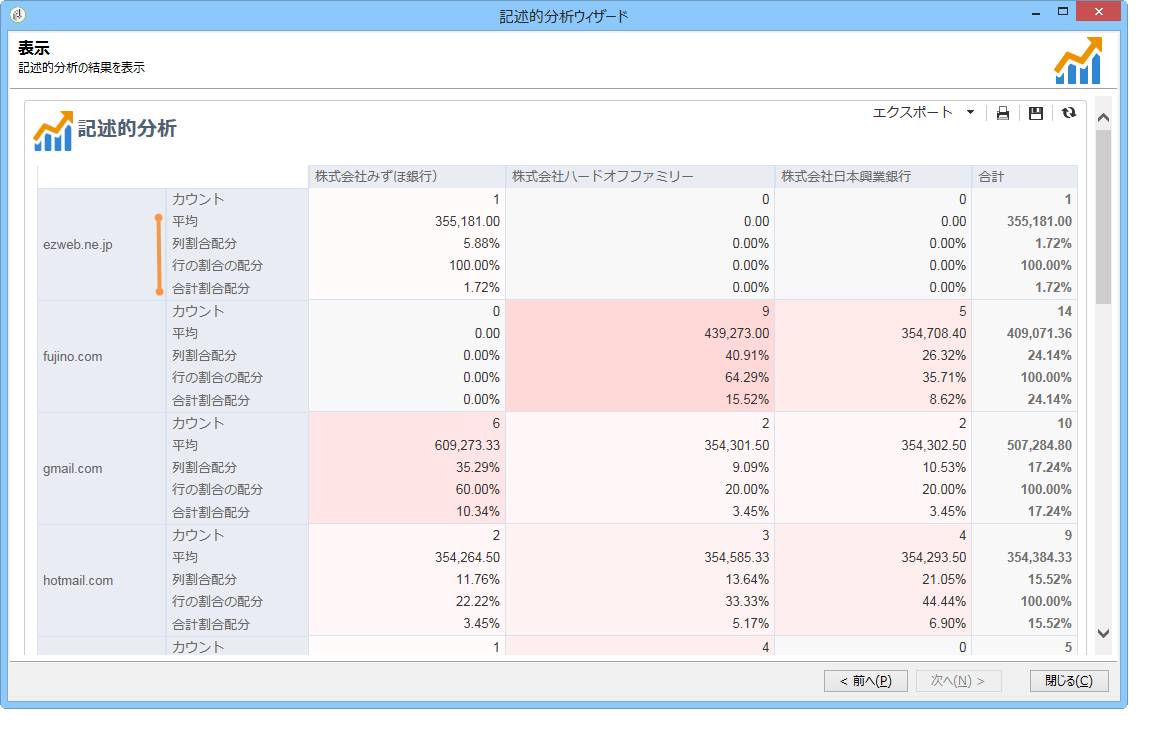Click the refresh arrows icon
The height and width of the screenshot is (732, 1157).
point(1068,113)
